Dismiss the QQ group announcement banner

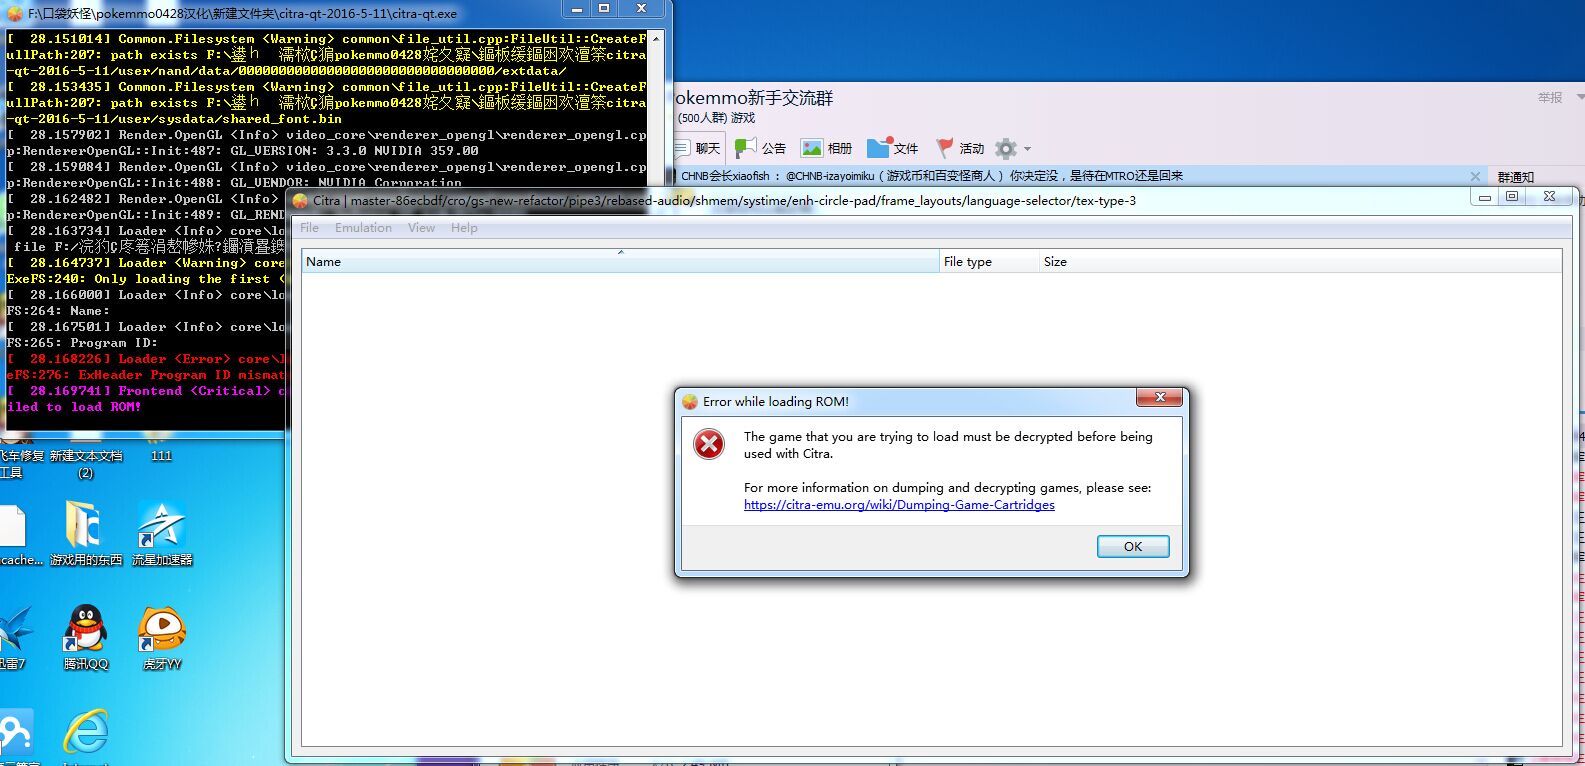(1475, 176)
